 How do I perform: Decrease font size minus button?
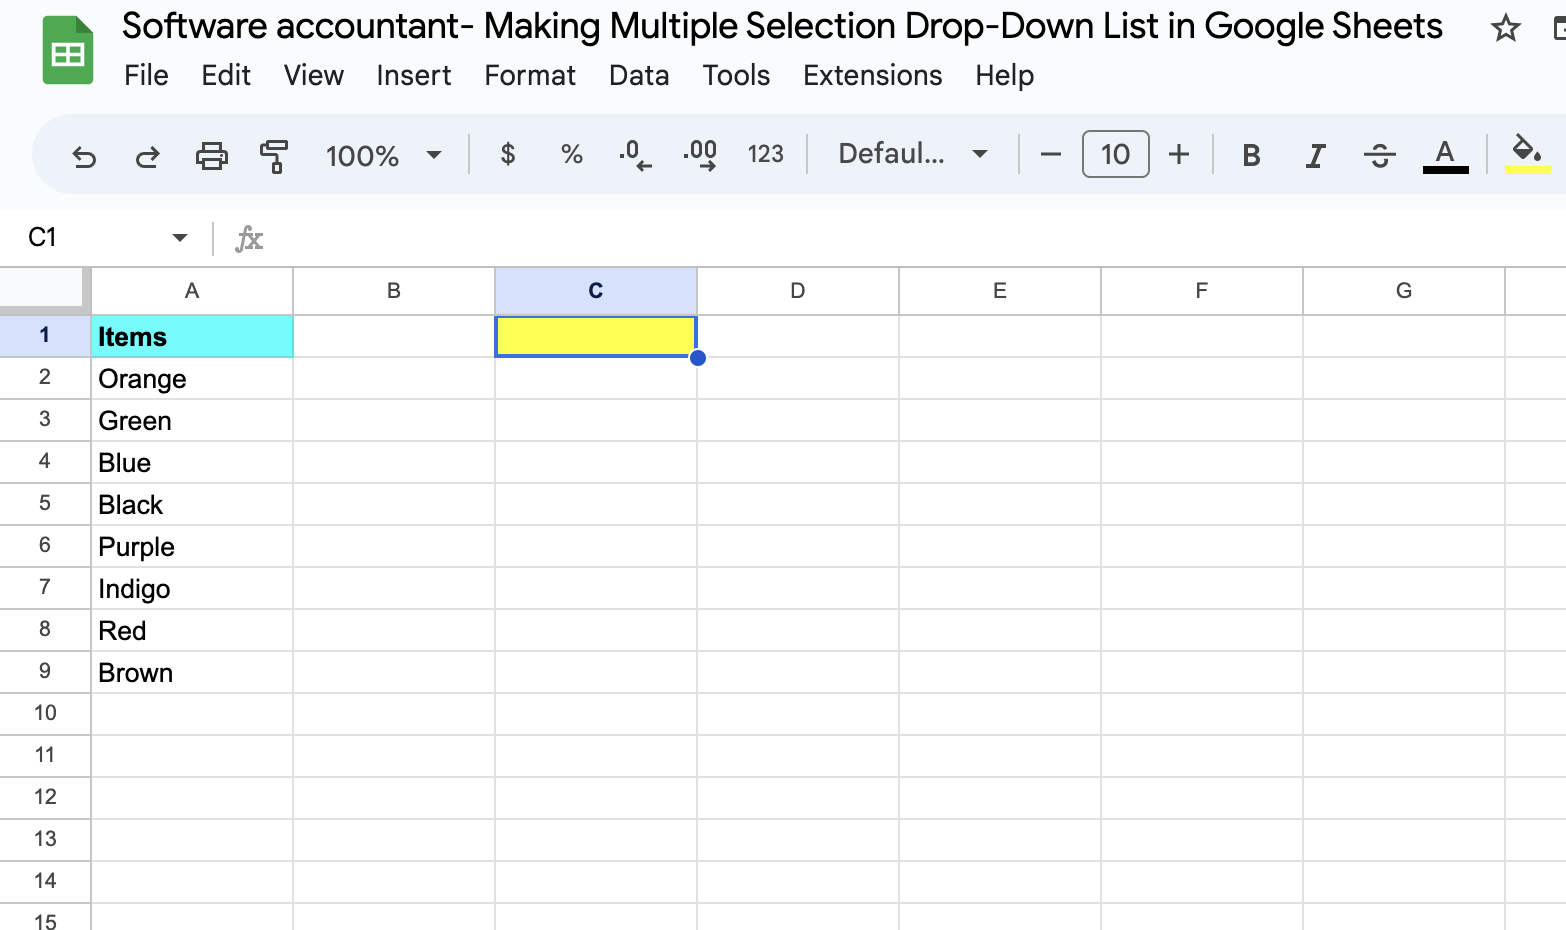1050,155
